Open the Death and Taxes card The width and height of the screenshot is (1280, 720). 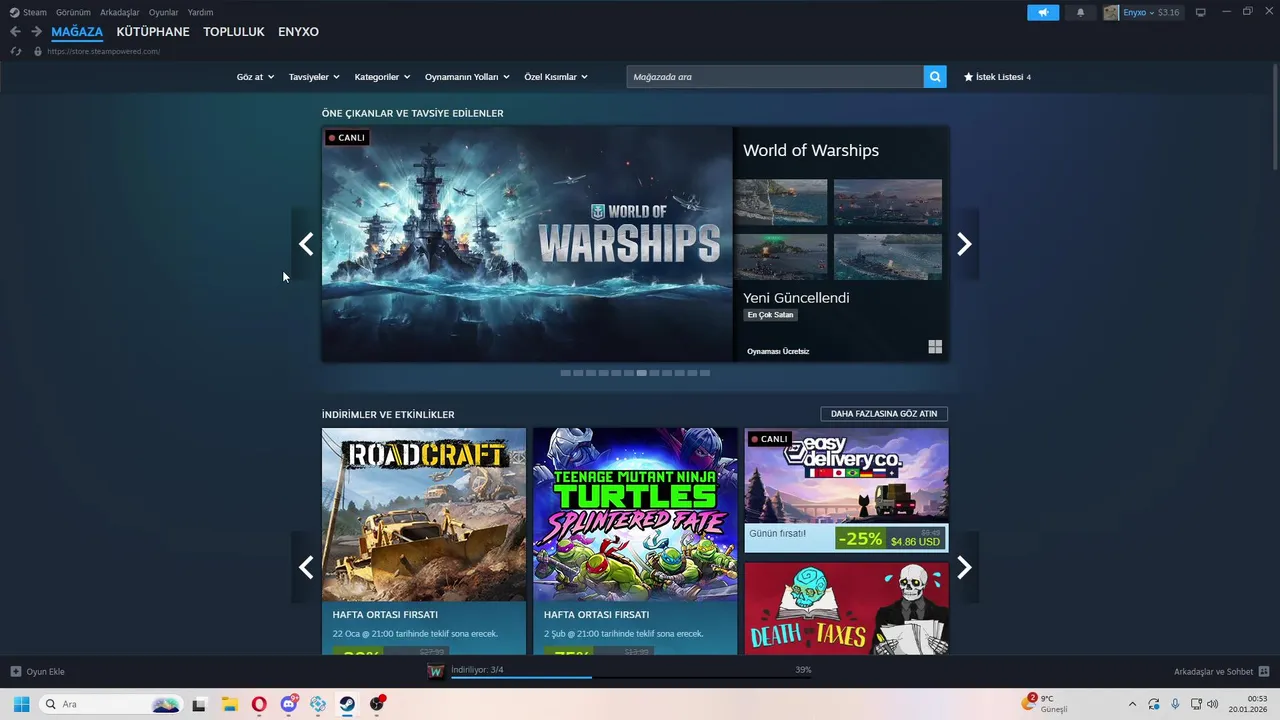pyautogui.click(x=846, y=608)
